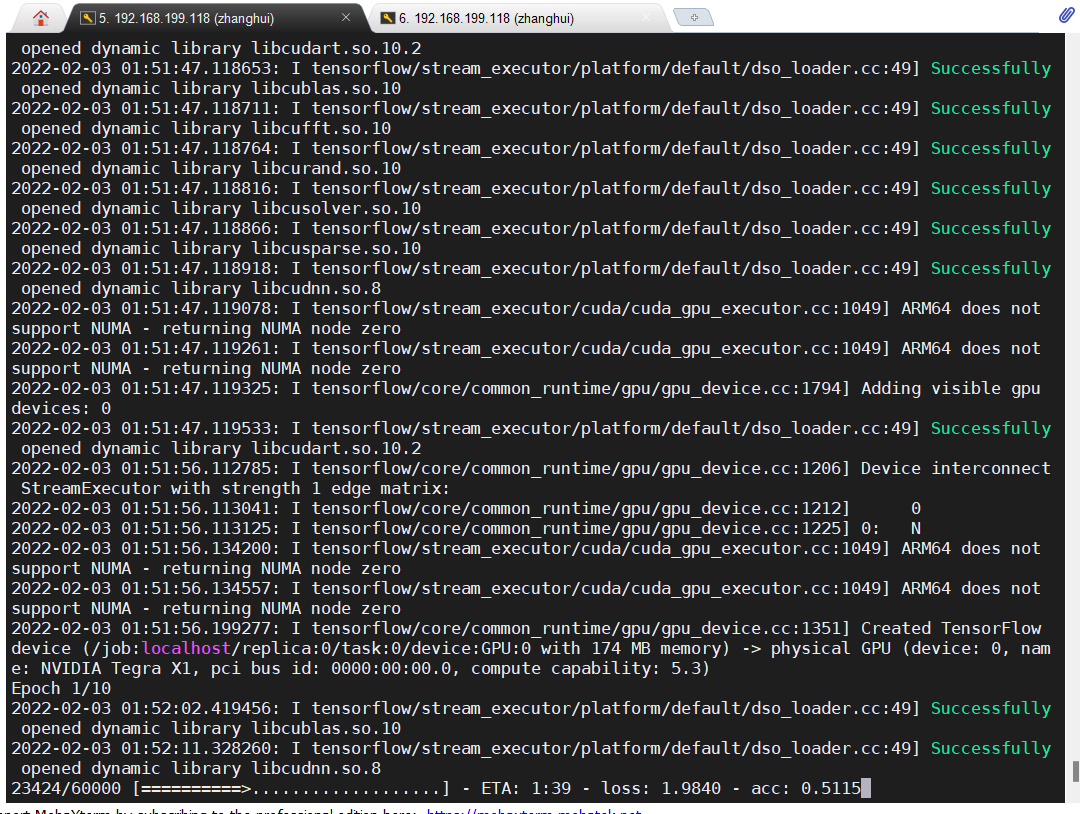Click the text 'libcusolver.so.10'
The width and height of the screenshot is (1080, 814).
336,209
